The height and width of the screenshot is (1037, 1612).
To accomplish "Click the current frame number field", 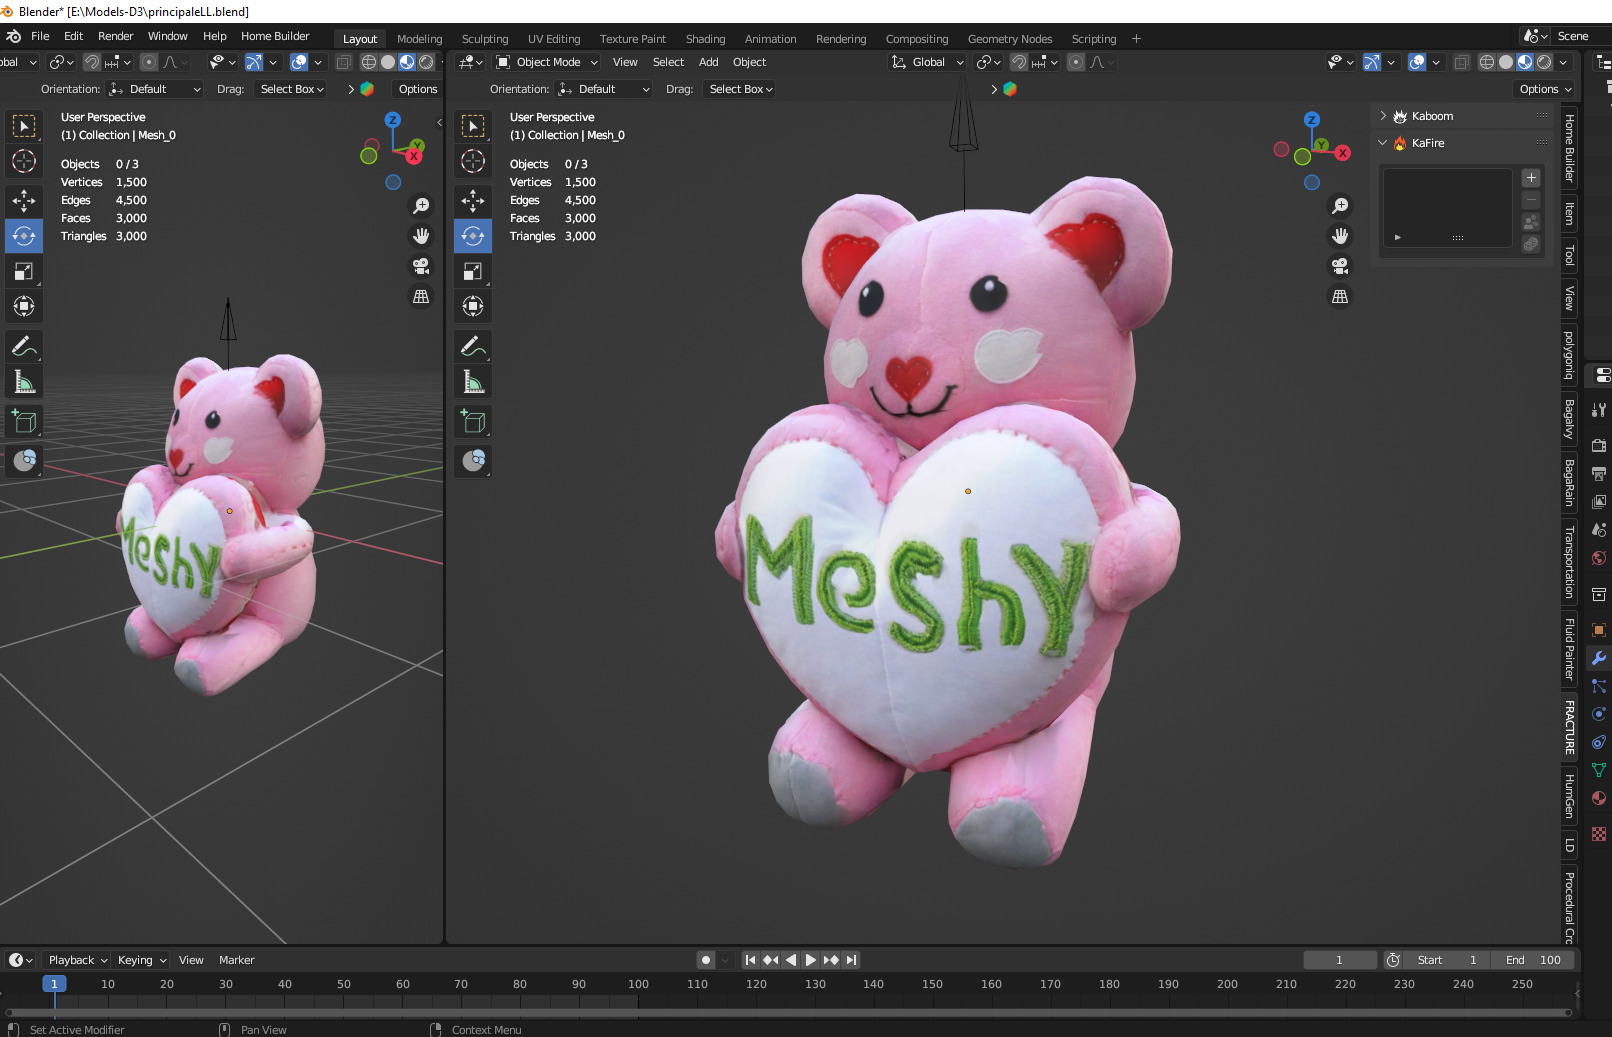I will (x=1339, y=960).
